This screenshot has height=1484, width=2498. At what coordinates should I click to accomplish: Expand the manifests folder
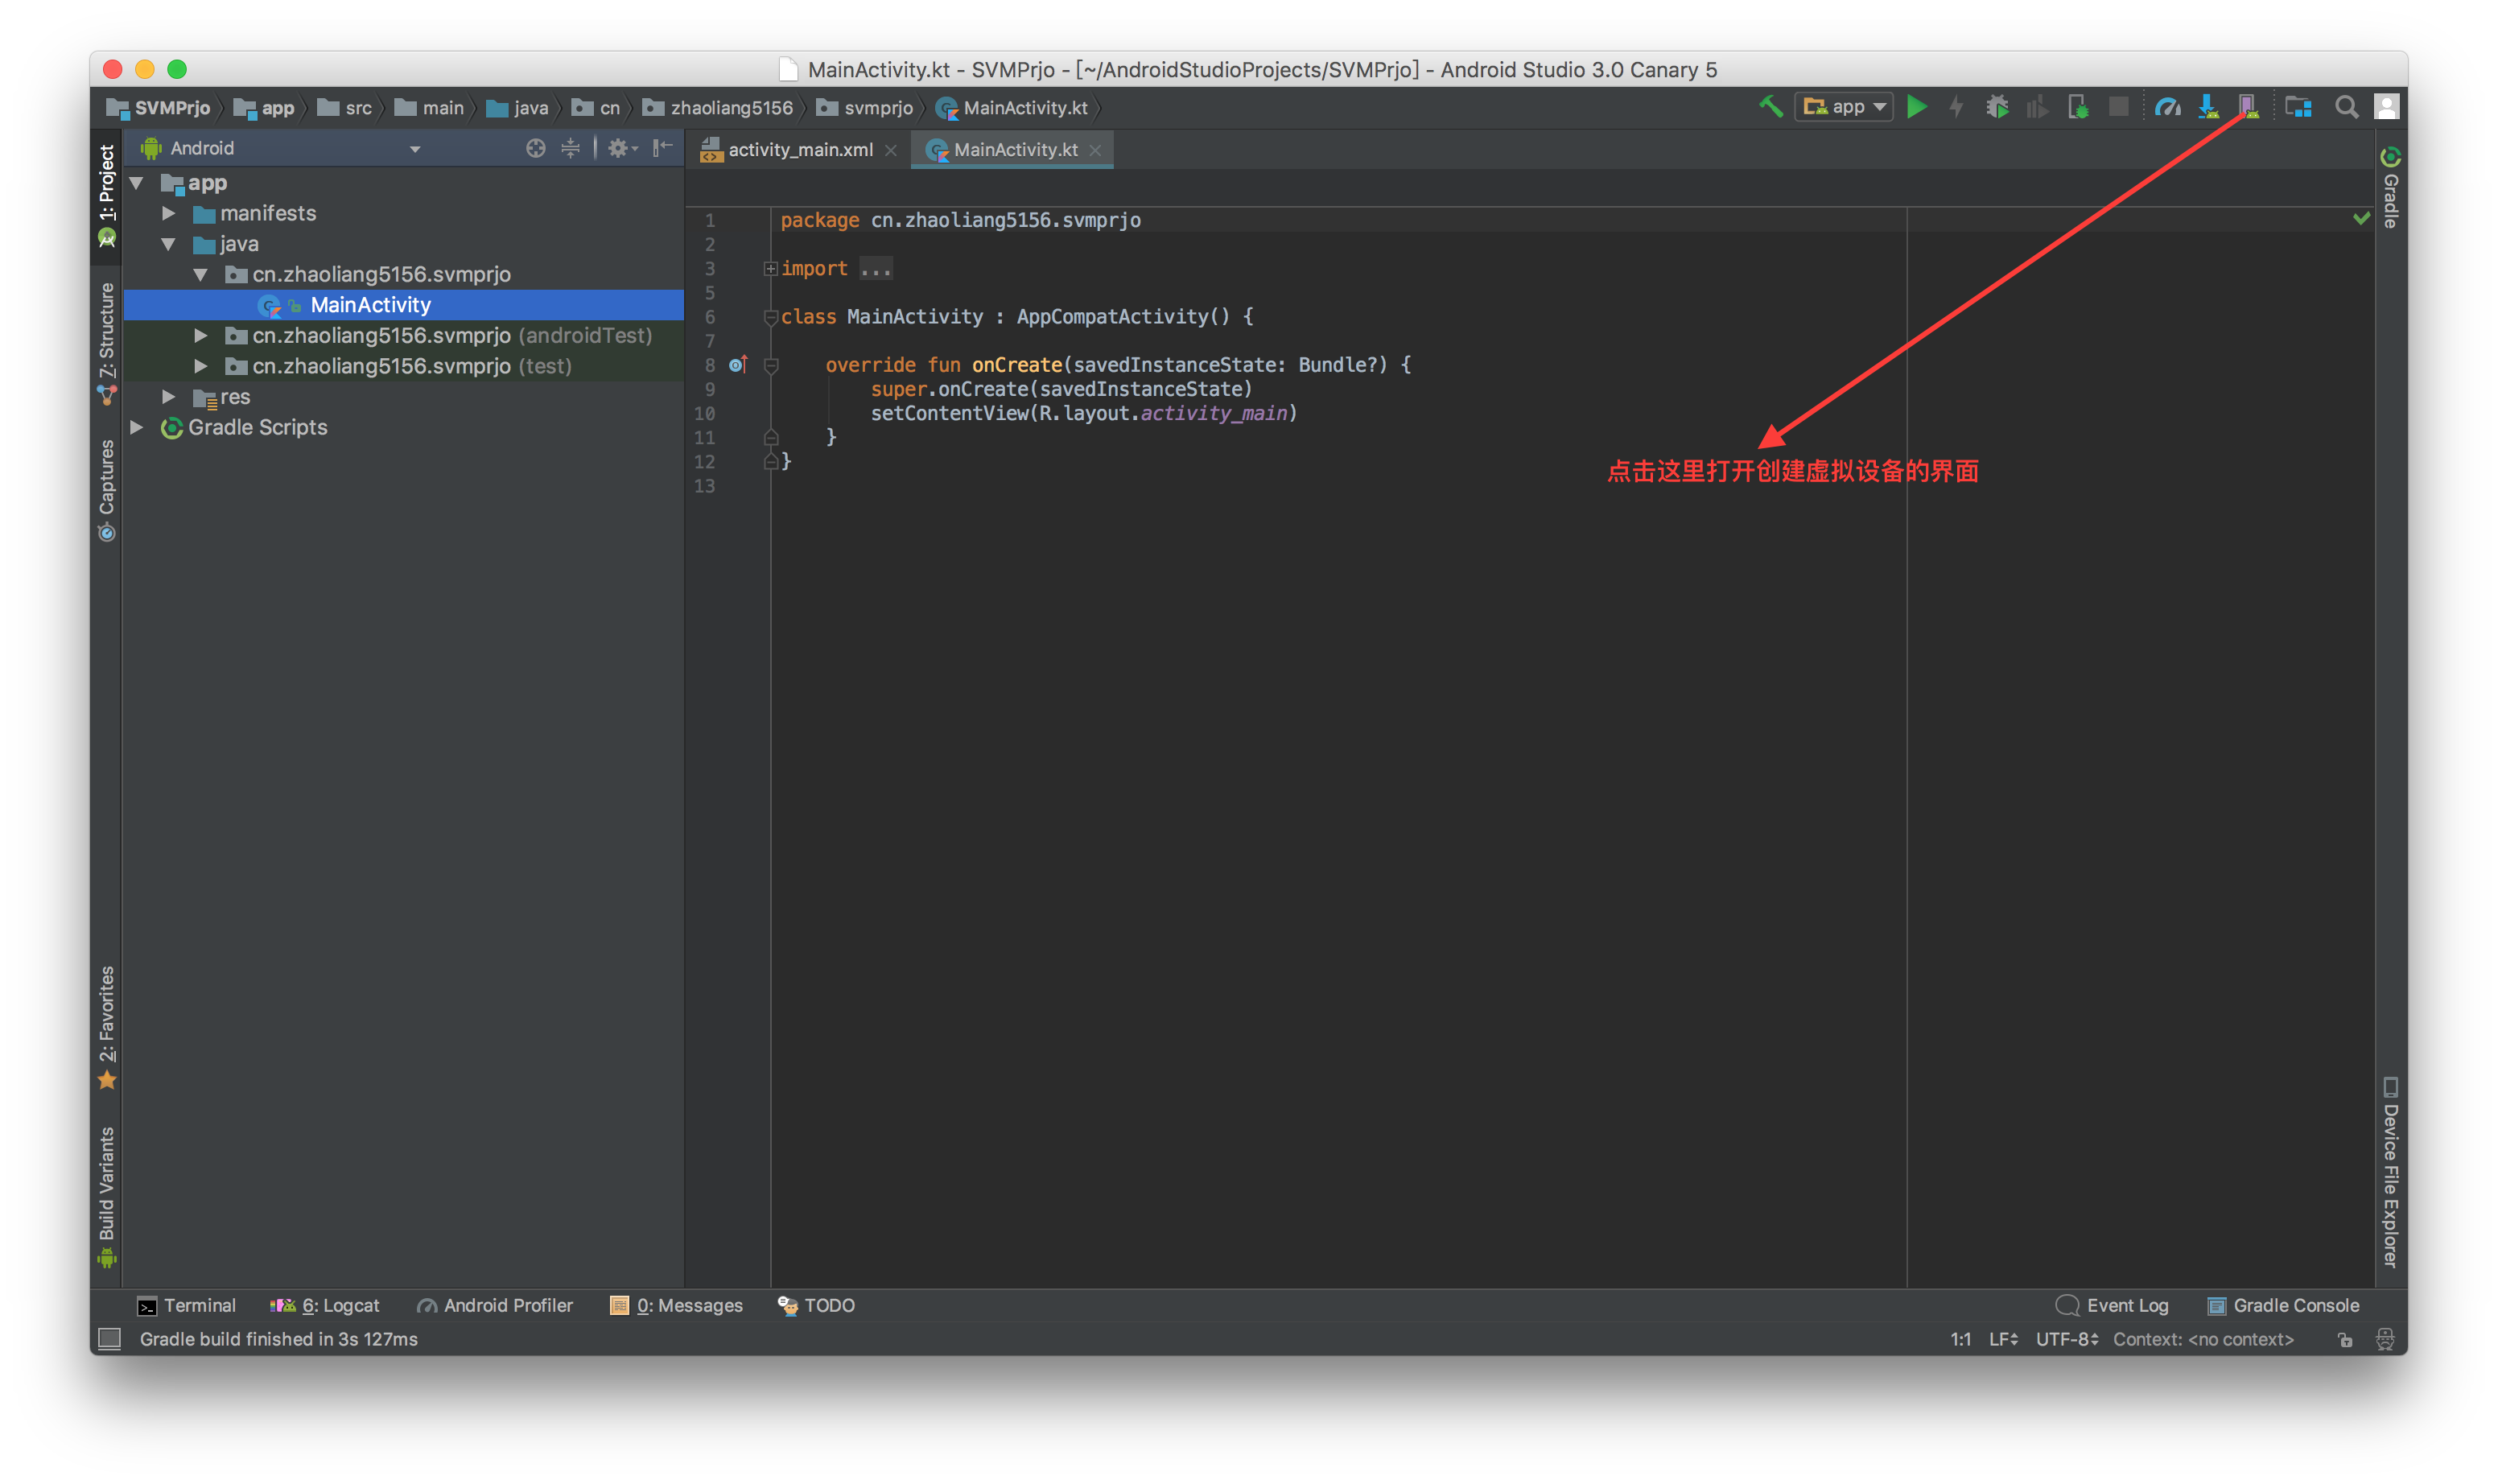click(x=169, y=213)
